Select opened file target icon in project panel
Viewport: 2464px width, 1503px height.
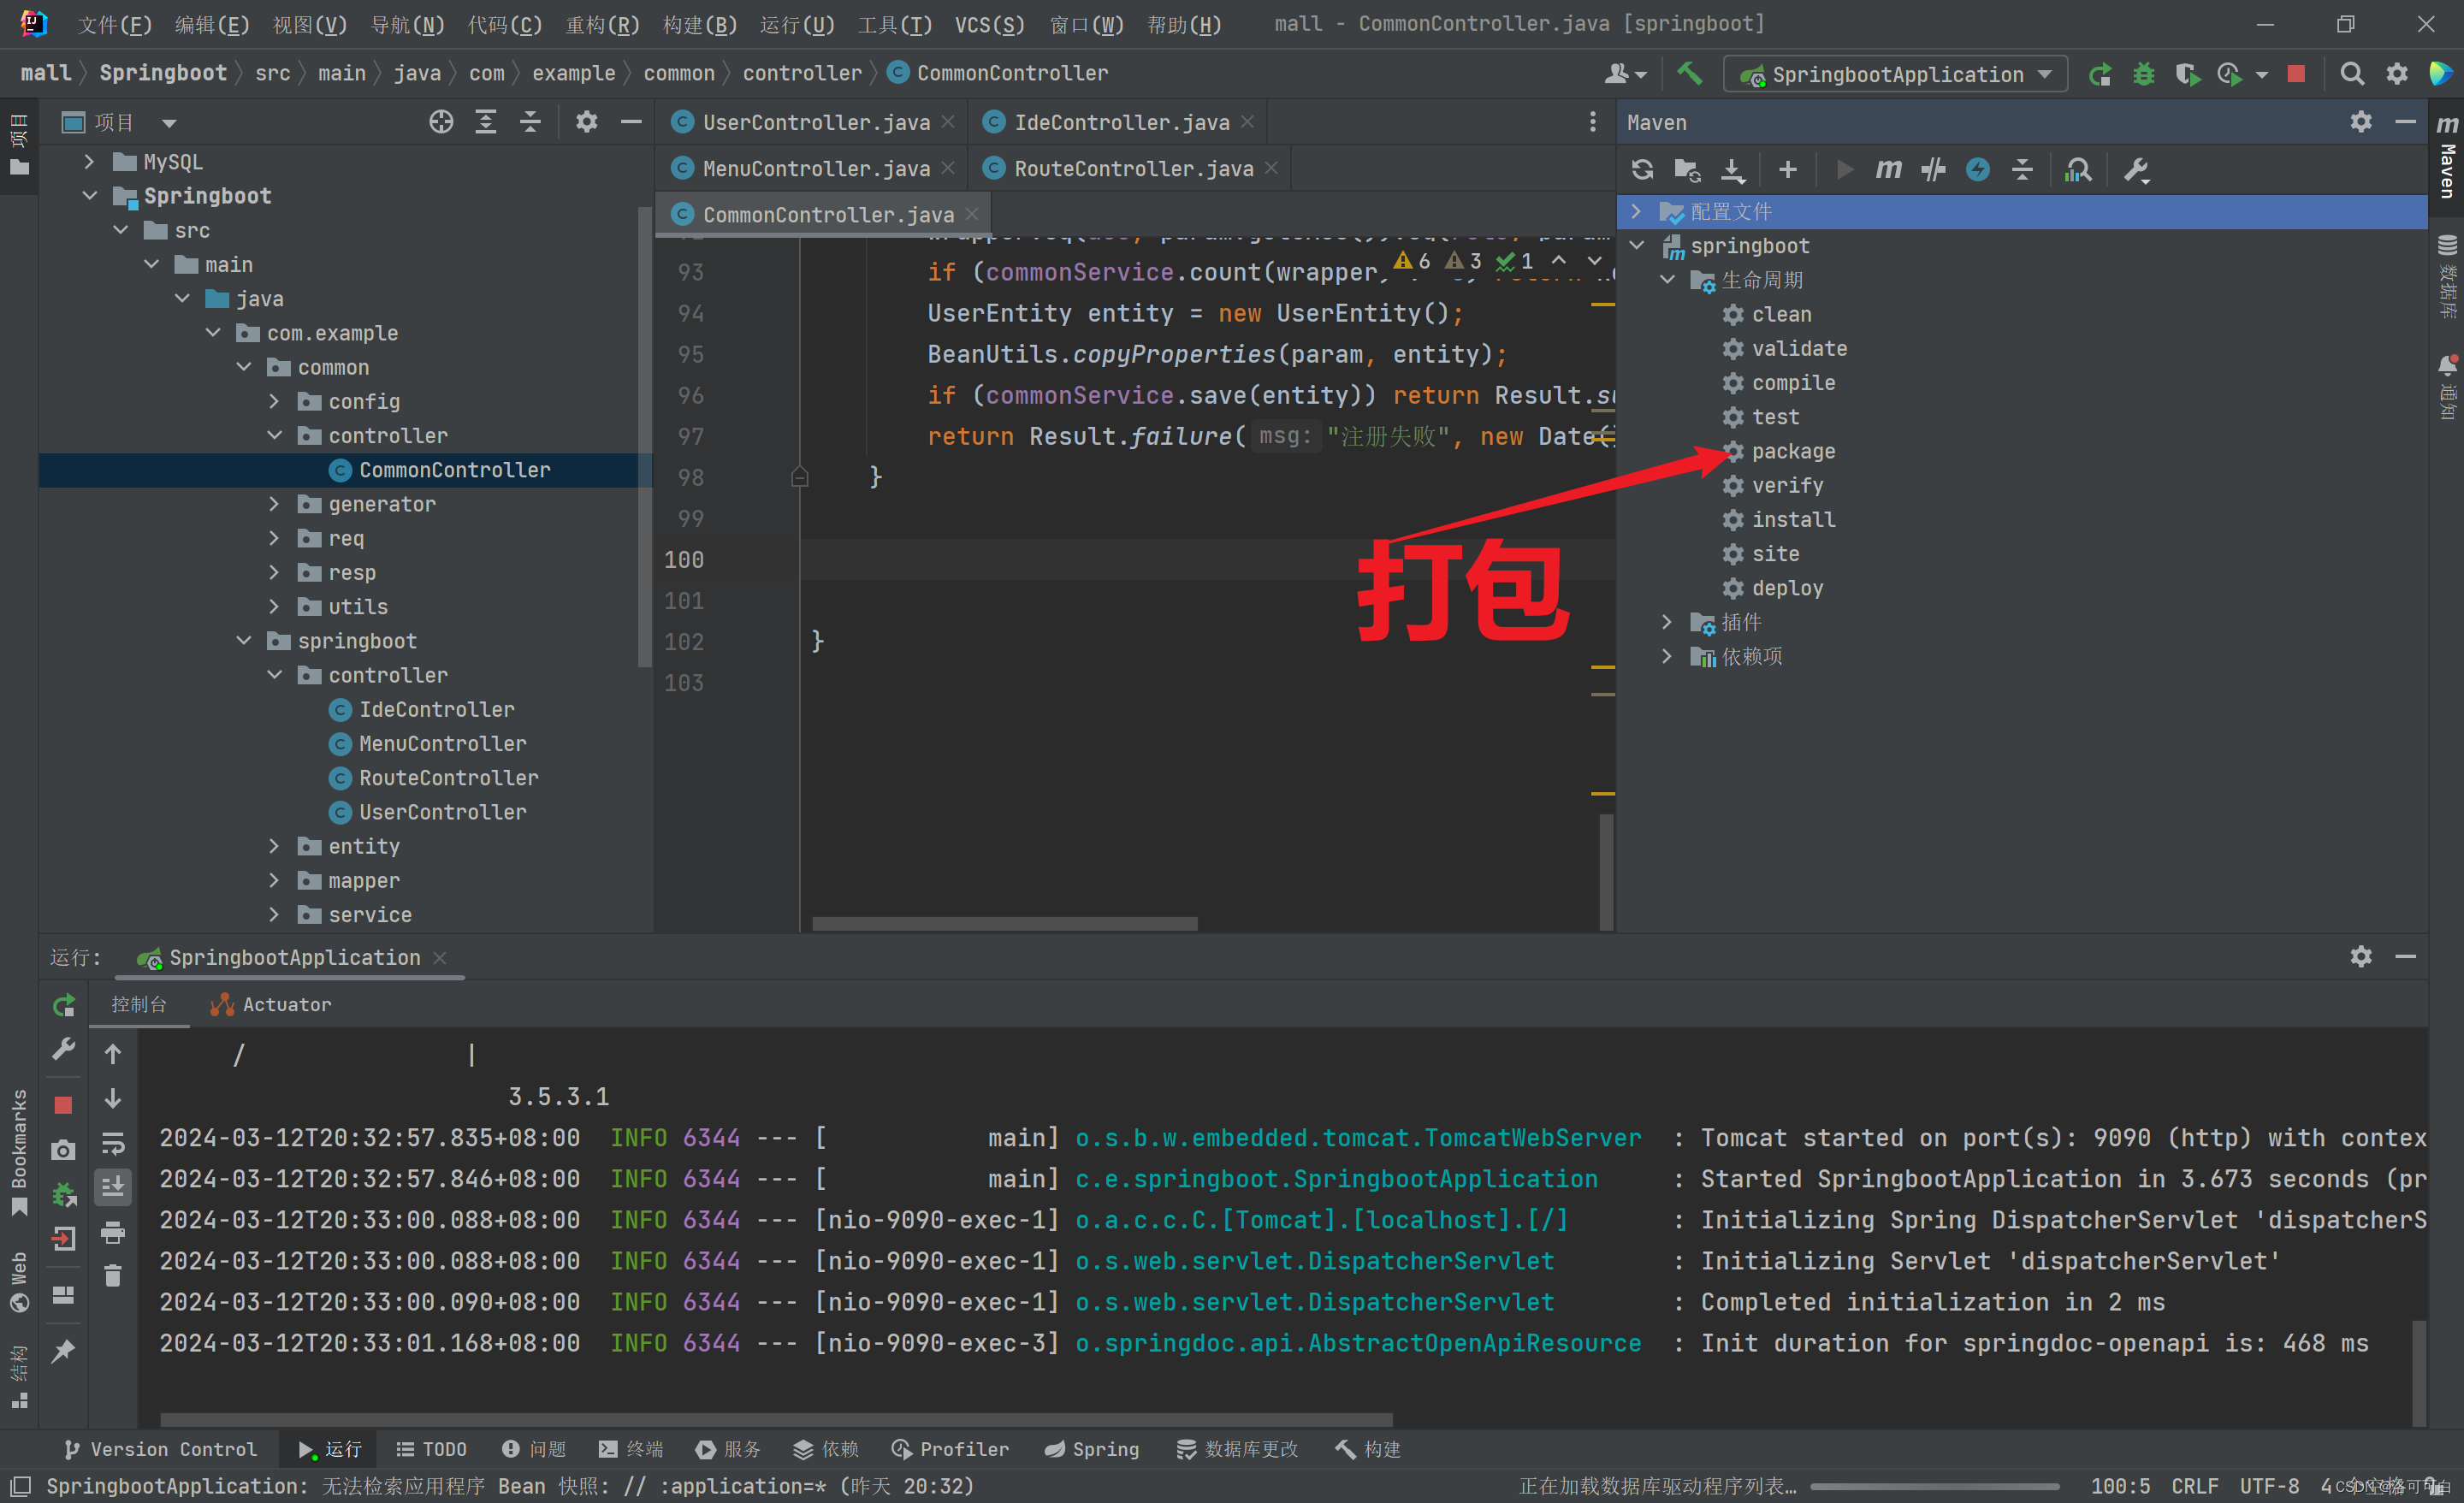click(441, 122)
